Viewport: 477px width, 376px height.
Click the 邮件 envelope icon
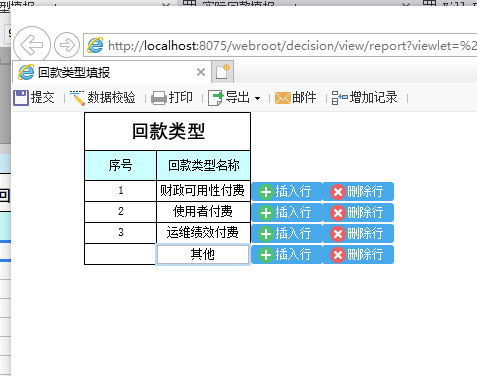[x=282, y=98]
